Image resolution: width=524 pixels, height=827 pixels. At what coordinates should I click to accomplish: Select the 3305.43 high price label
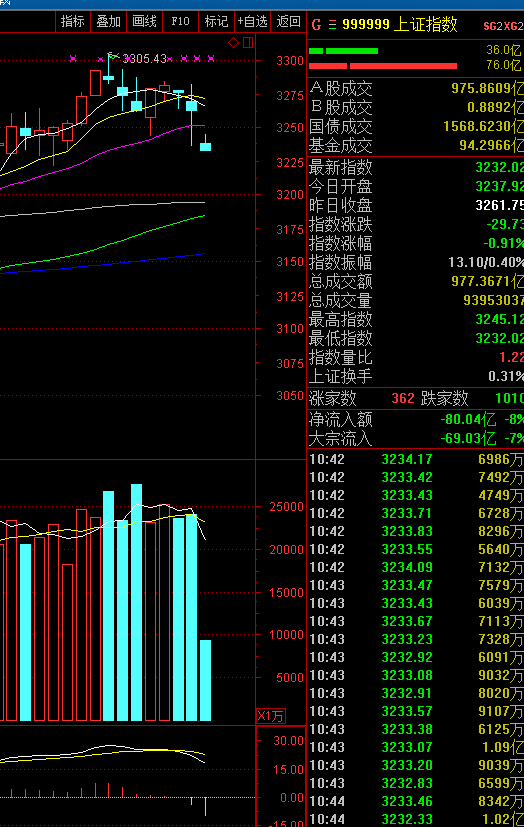(144, 59)
